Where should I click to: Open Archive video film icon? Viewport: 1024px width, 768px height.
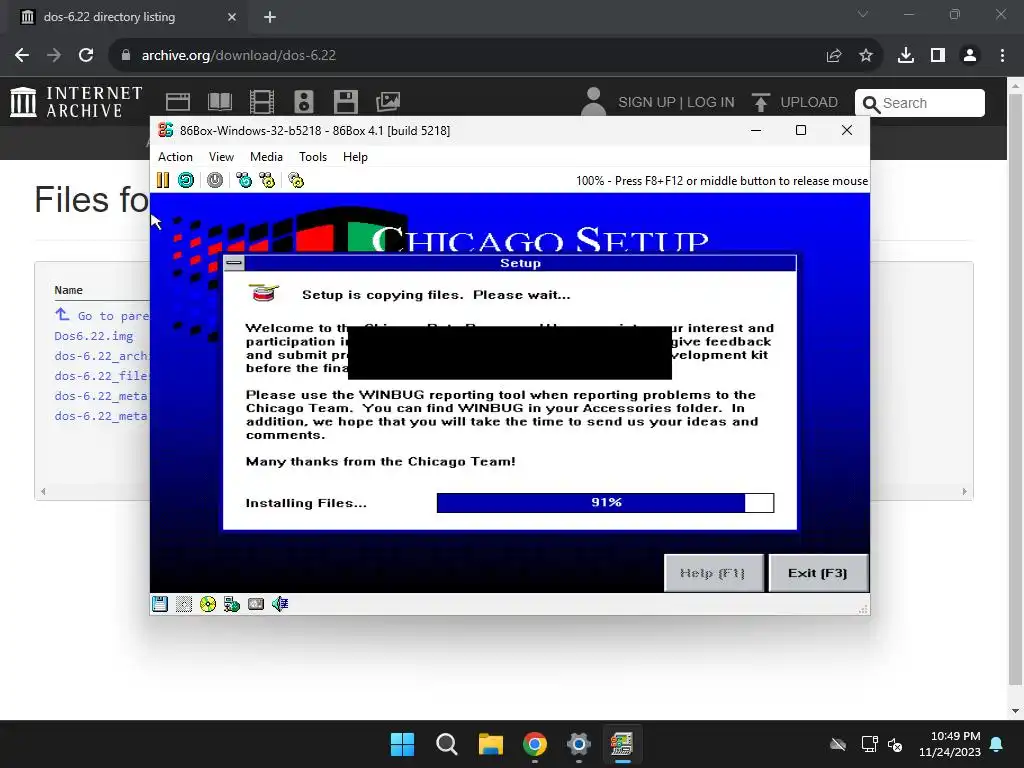(x=262, y=102)
